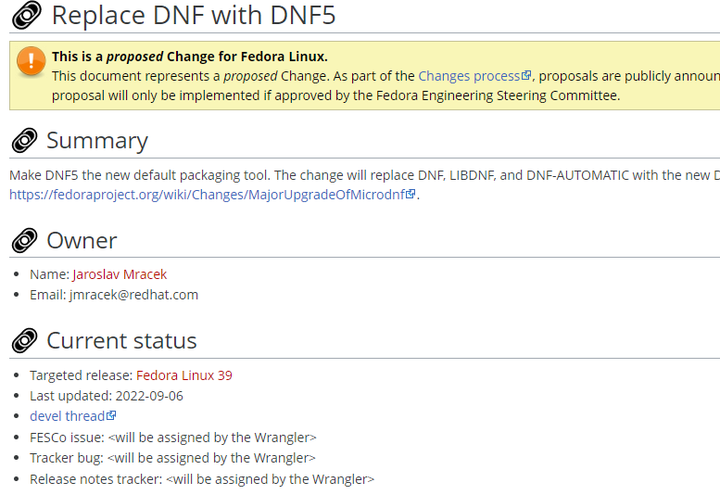Click the bold "proposed Change for Fedora Linux" notice

coord(190,56)
